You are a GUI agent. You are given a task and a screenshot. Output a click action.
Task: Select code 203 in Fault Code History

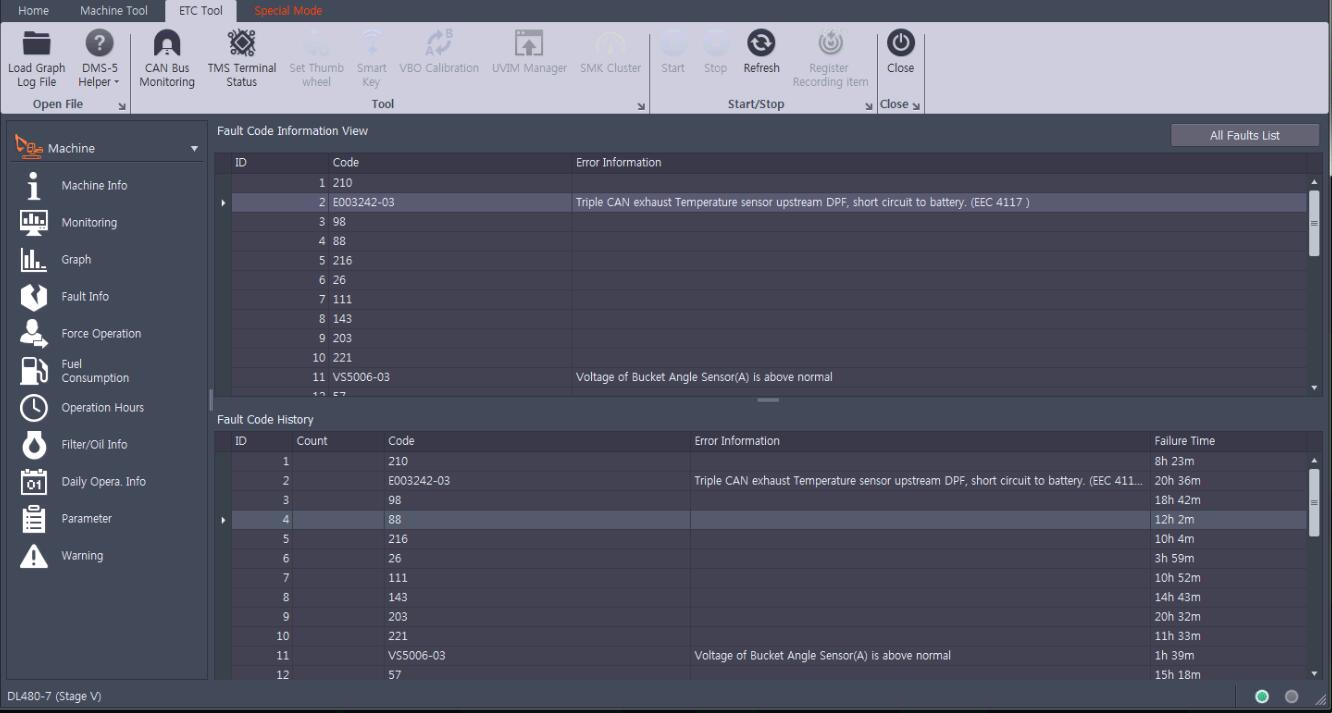point(769,616)
